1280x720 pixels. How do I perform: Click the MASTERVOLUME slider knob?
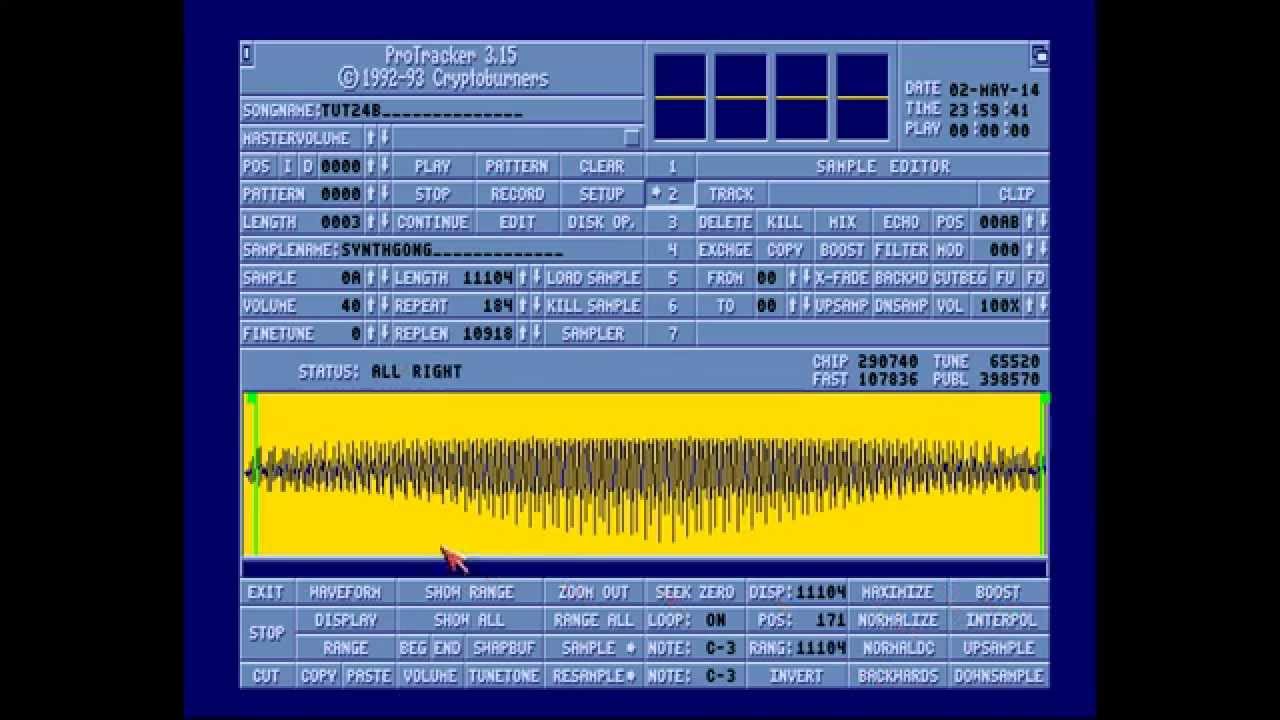(x=631, y=138)
